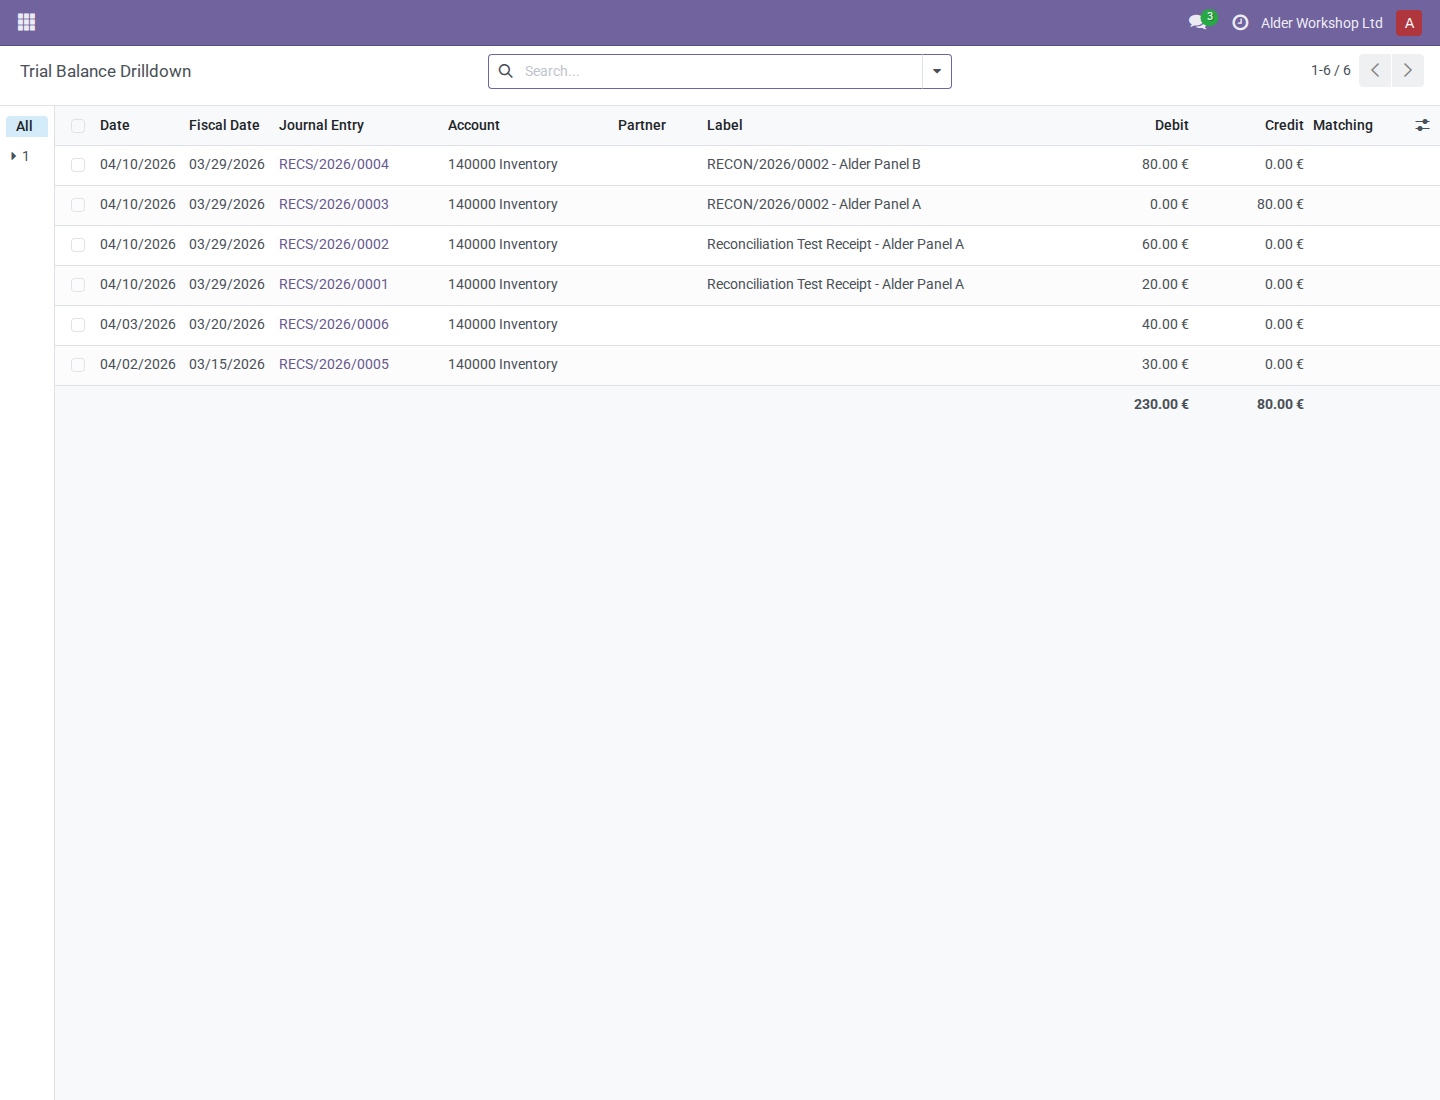Open the conversations messages icon

[1198, 22]
